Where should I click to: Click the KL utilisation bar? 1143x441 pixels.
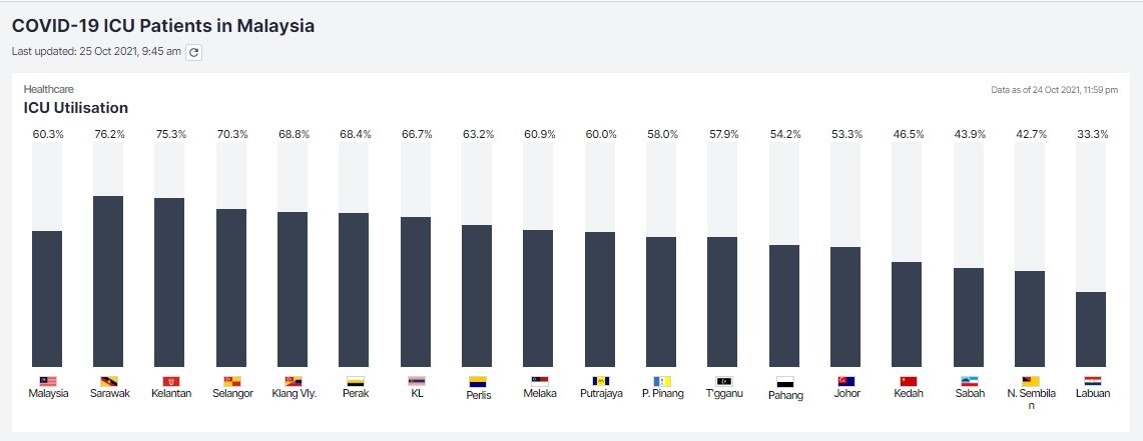416,292
